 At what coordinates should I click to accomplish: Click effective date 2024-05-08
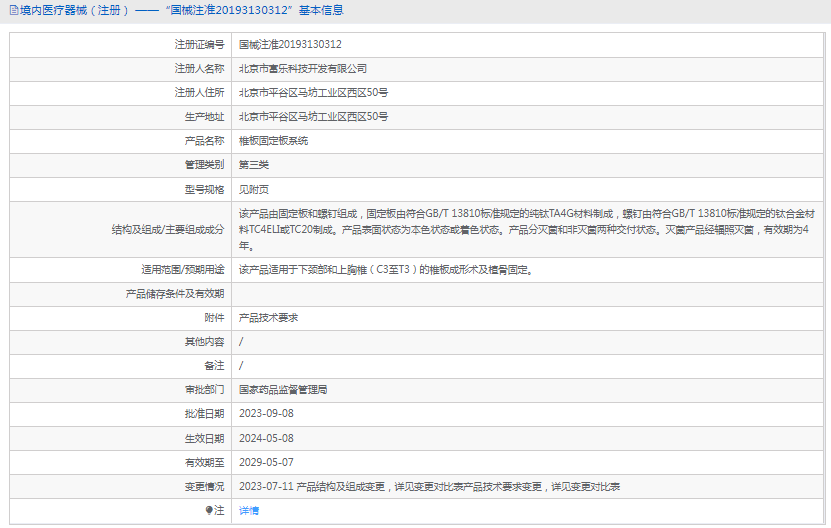click(x=266, y=438)
